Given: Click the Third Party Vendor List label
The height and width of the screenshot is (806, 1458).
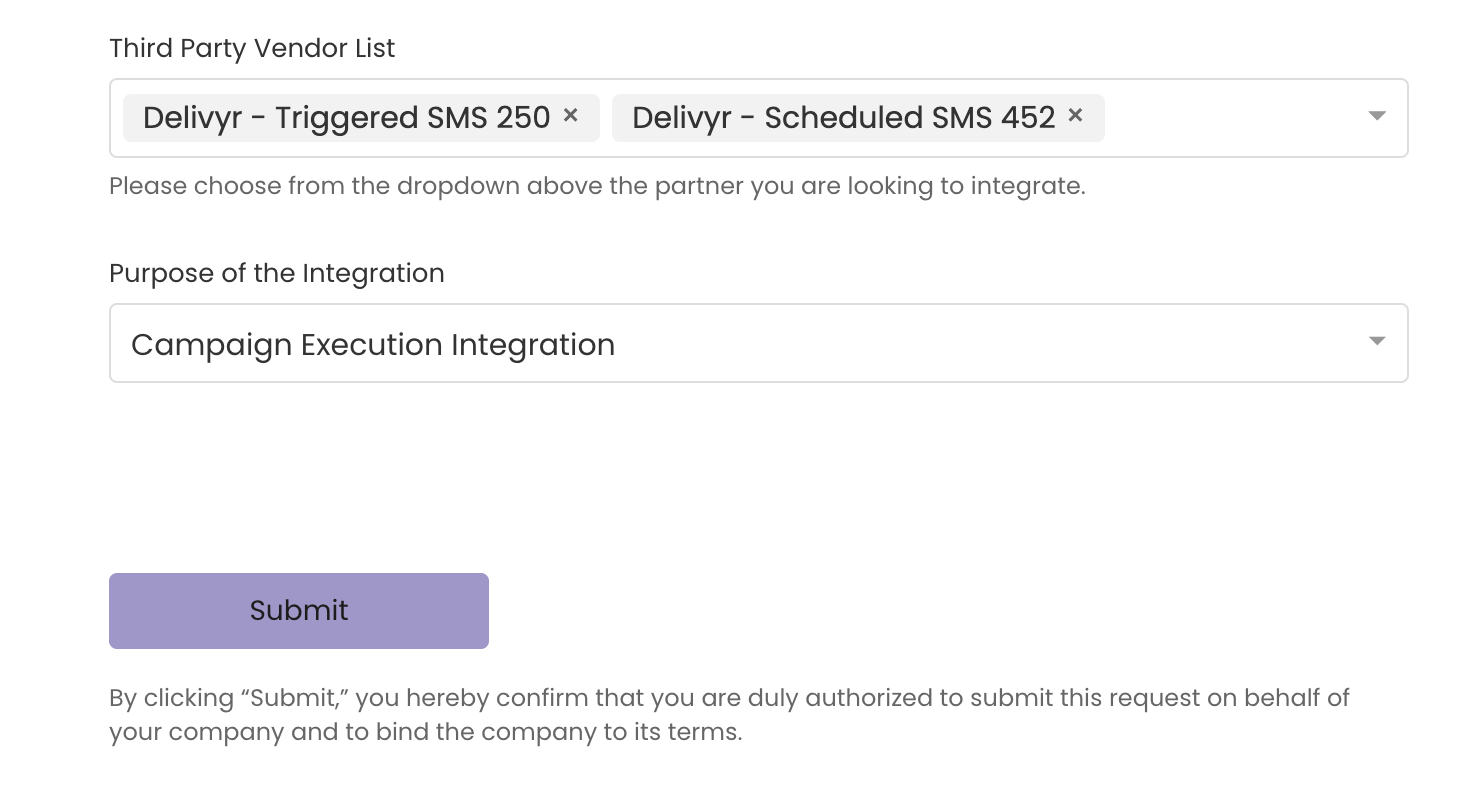Looking at the screenshot, I should [252, 48].
